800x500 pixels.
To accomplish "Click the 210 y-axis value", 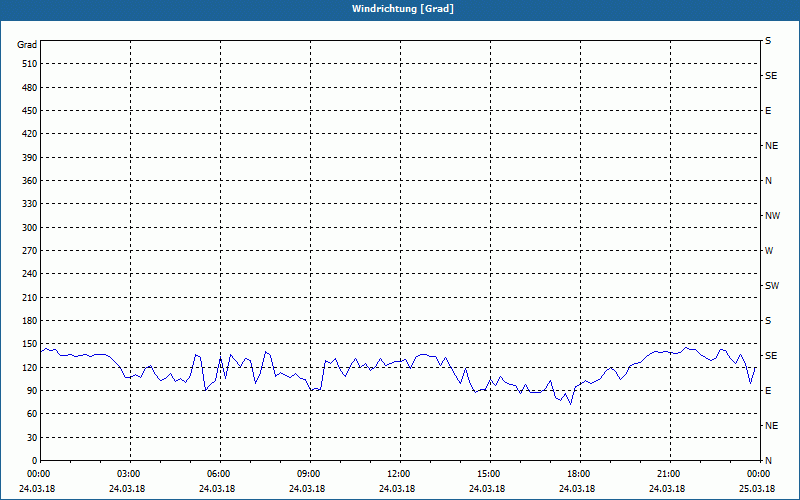I will click(x=30, y=297).
